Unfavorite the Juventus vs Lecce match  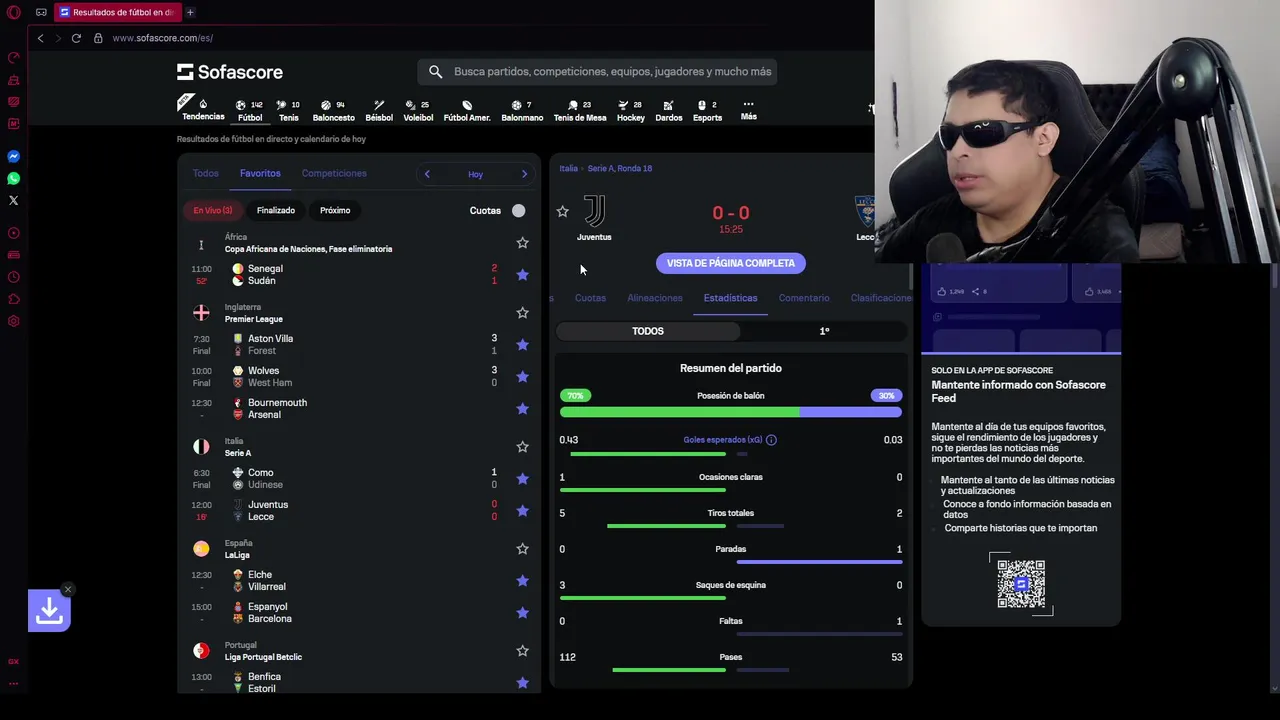(522, 510)
